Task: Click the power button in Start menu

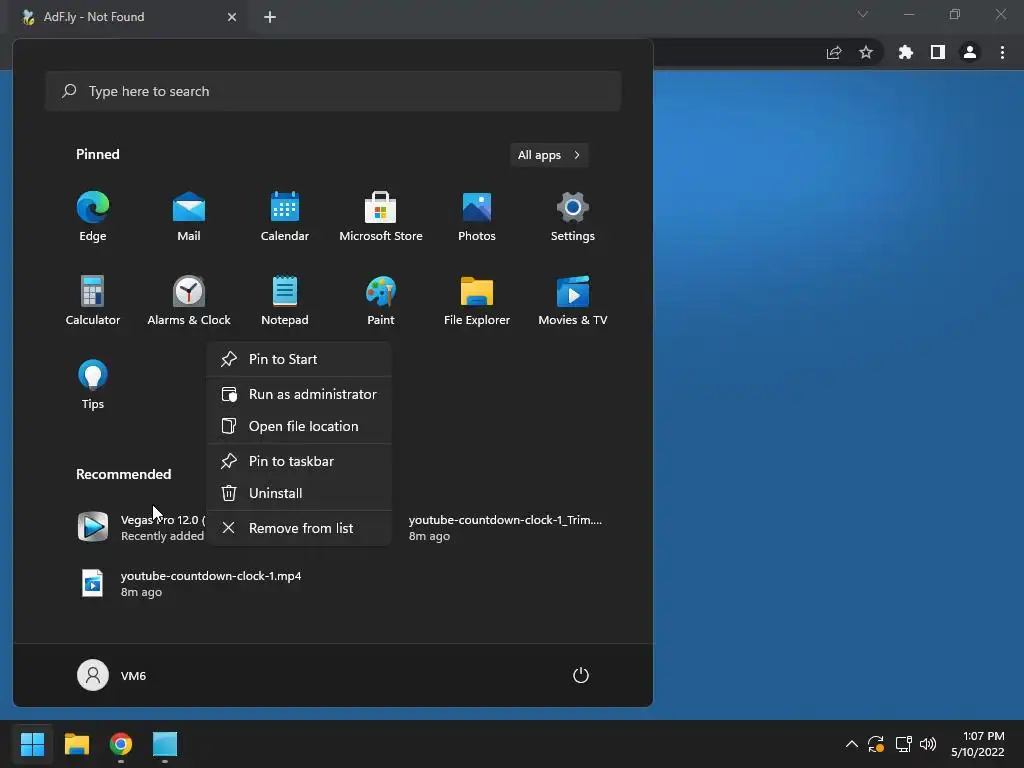Action: pyautogui.click(x=581, y=675)
